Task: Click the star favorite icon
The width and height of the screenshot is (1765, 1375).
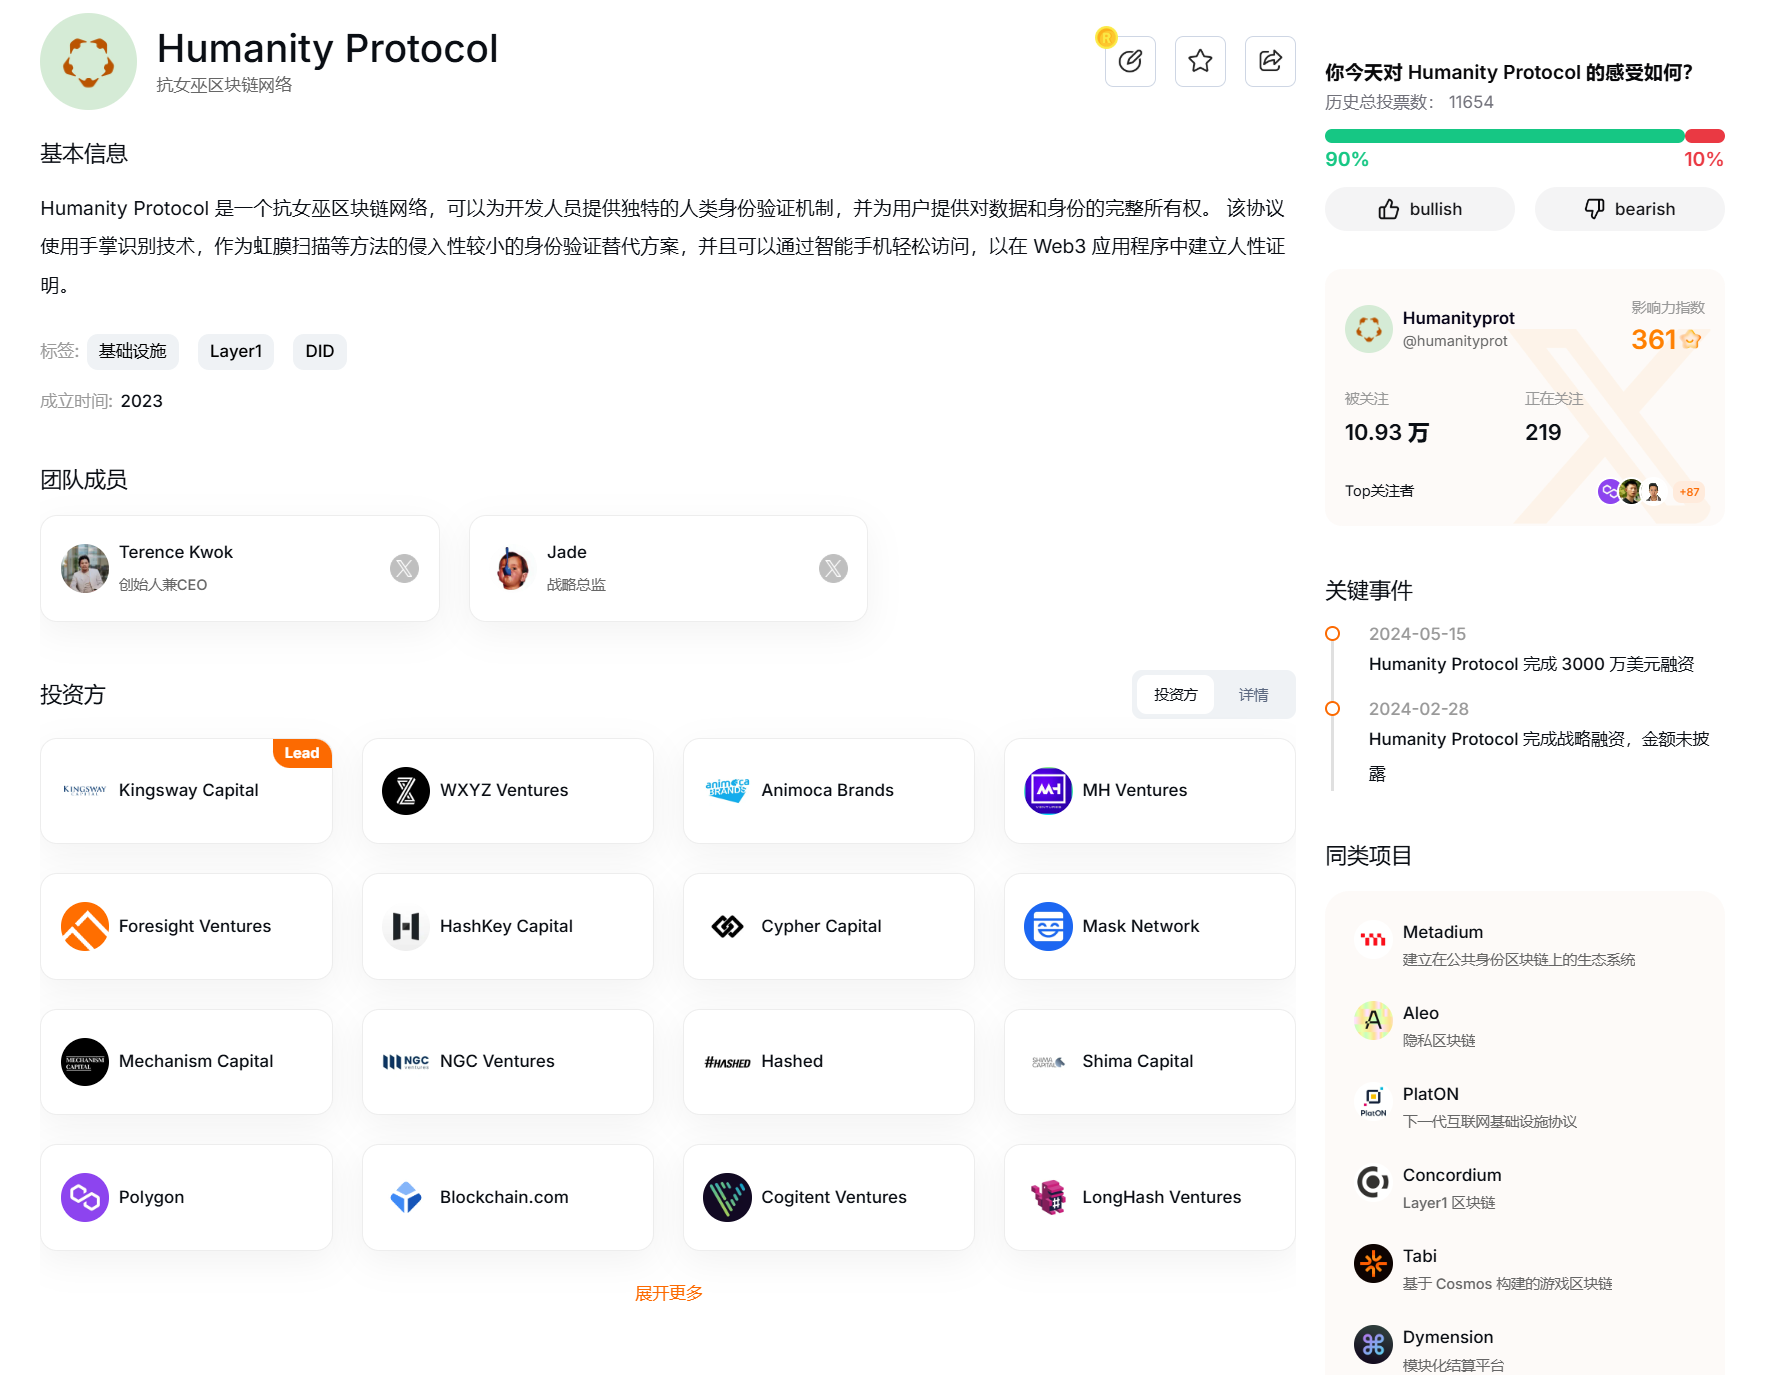Action: 1200,61
